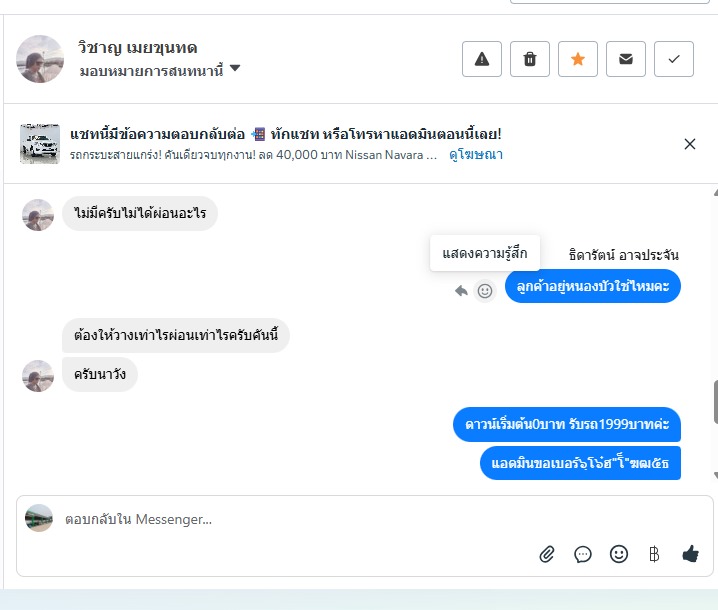The width and height of the screenshot is (718, 610).
Task: Mark conversation as spam with warning icon
Action: [x=482, y=59]
